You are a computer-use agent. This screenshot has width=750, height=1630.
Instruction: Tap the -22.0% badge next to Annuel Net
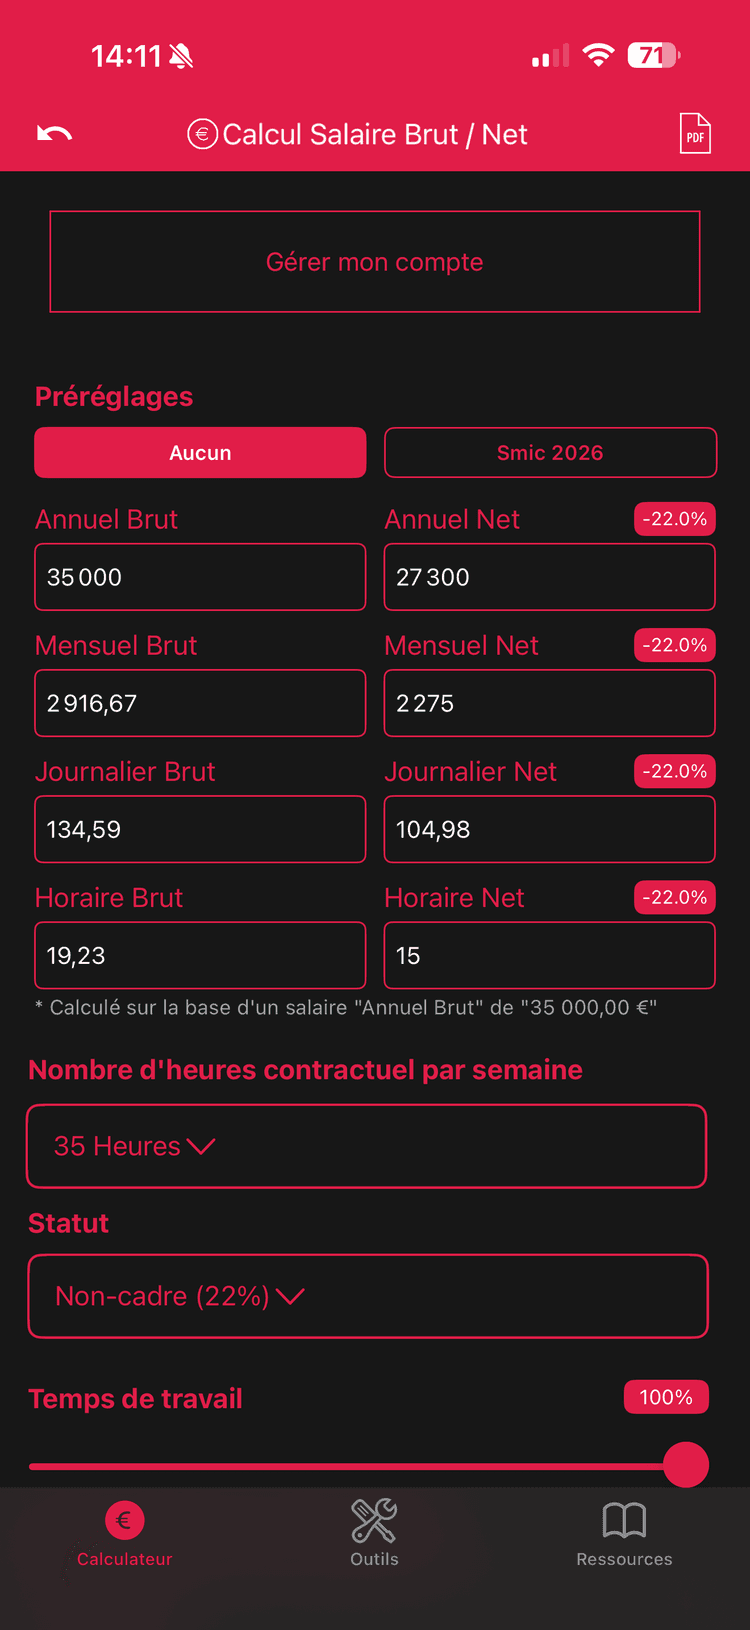[x=675, y=519]
